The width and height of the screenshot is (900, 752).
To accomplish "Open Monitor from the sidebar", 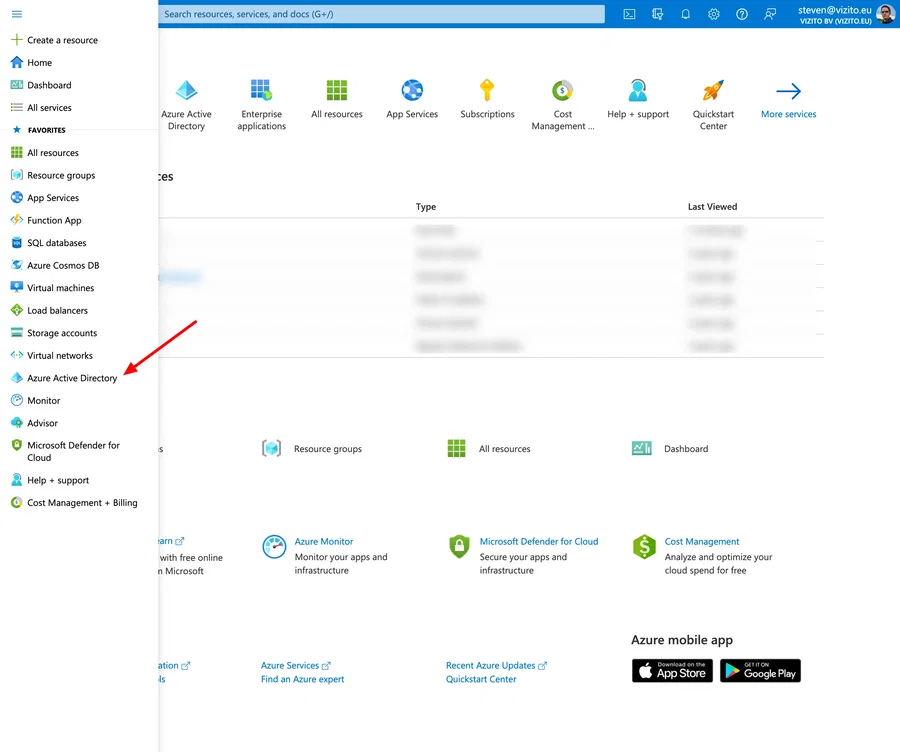I will click(x=44, y=400).
